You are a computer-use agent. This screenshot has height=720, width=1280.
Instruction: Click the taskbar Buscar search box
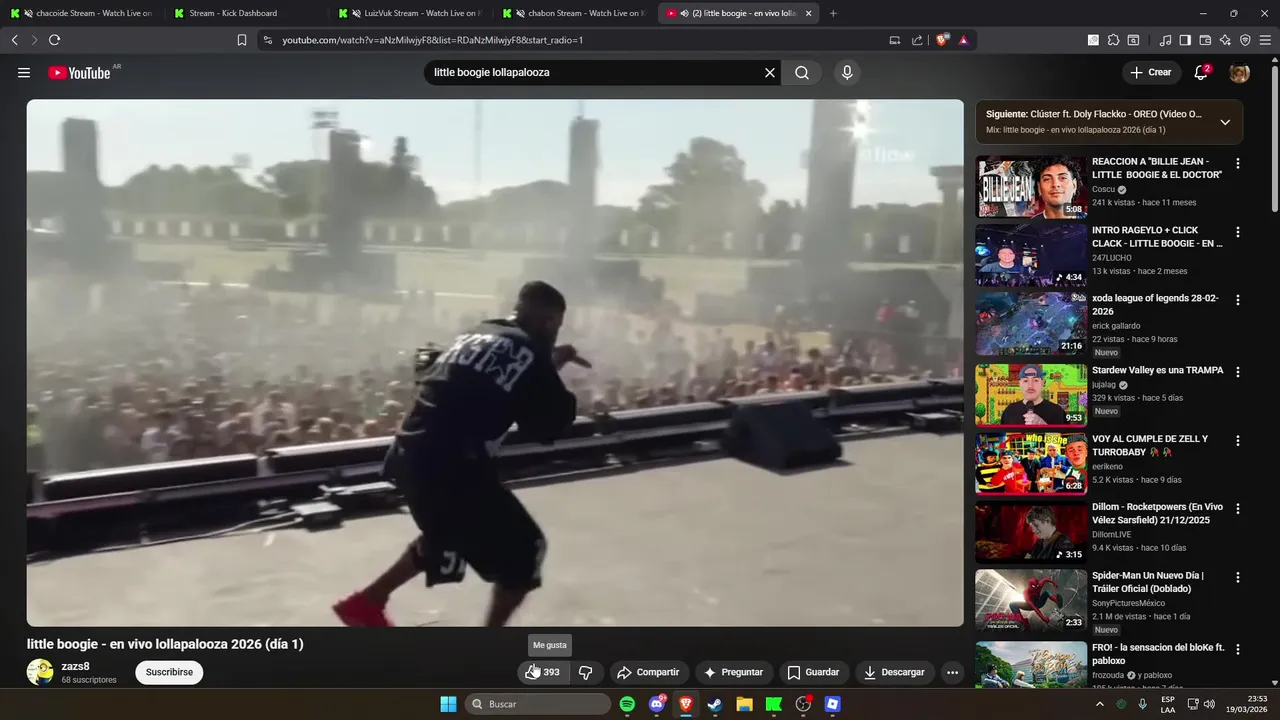538,704
